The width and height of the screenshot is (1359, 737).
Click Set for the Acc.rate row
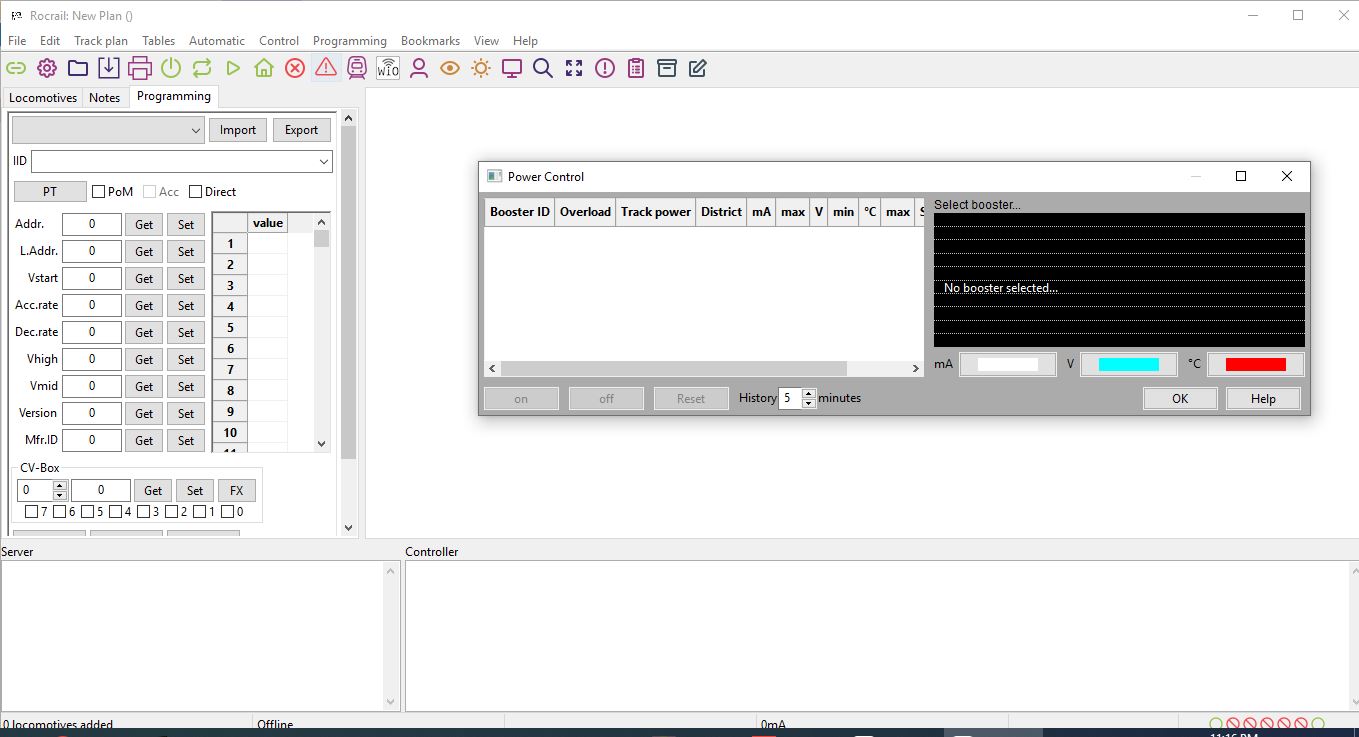click(x=186, y=305)
